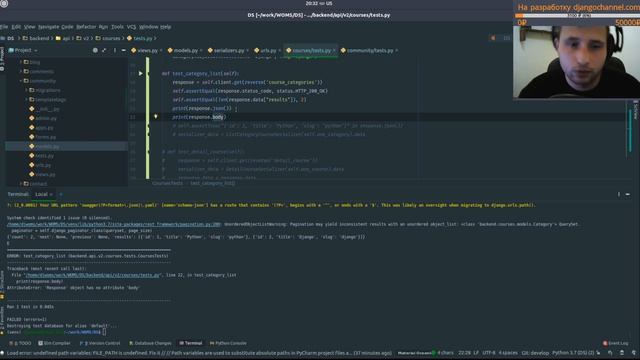Close the community/tests.py editor tab
The image size is (640, 360).
pyautogui.click(x=396, y=51)
